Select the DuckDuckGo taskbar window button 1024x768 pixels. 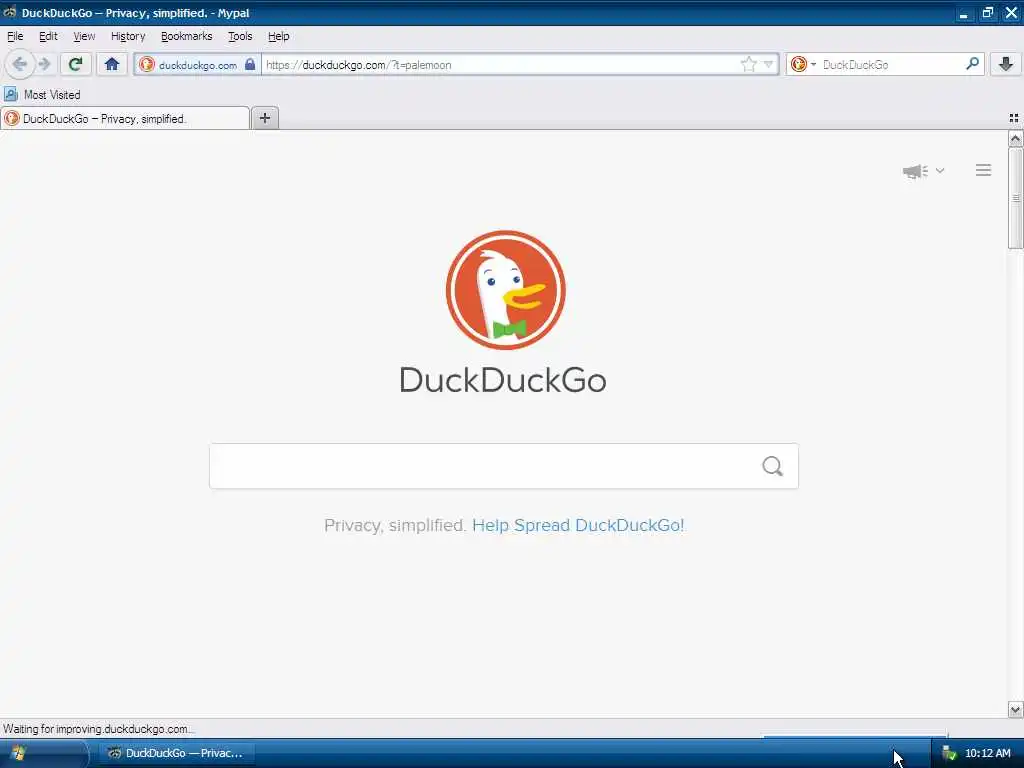(x=176, y=753)
